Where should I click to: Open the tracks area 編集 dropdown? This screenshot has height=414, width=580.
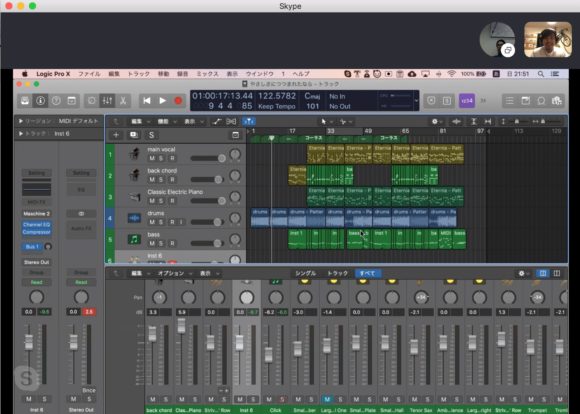pos(140,121)
